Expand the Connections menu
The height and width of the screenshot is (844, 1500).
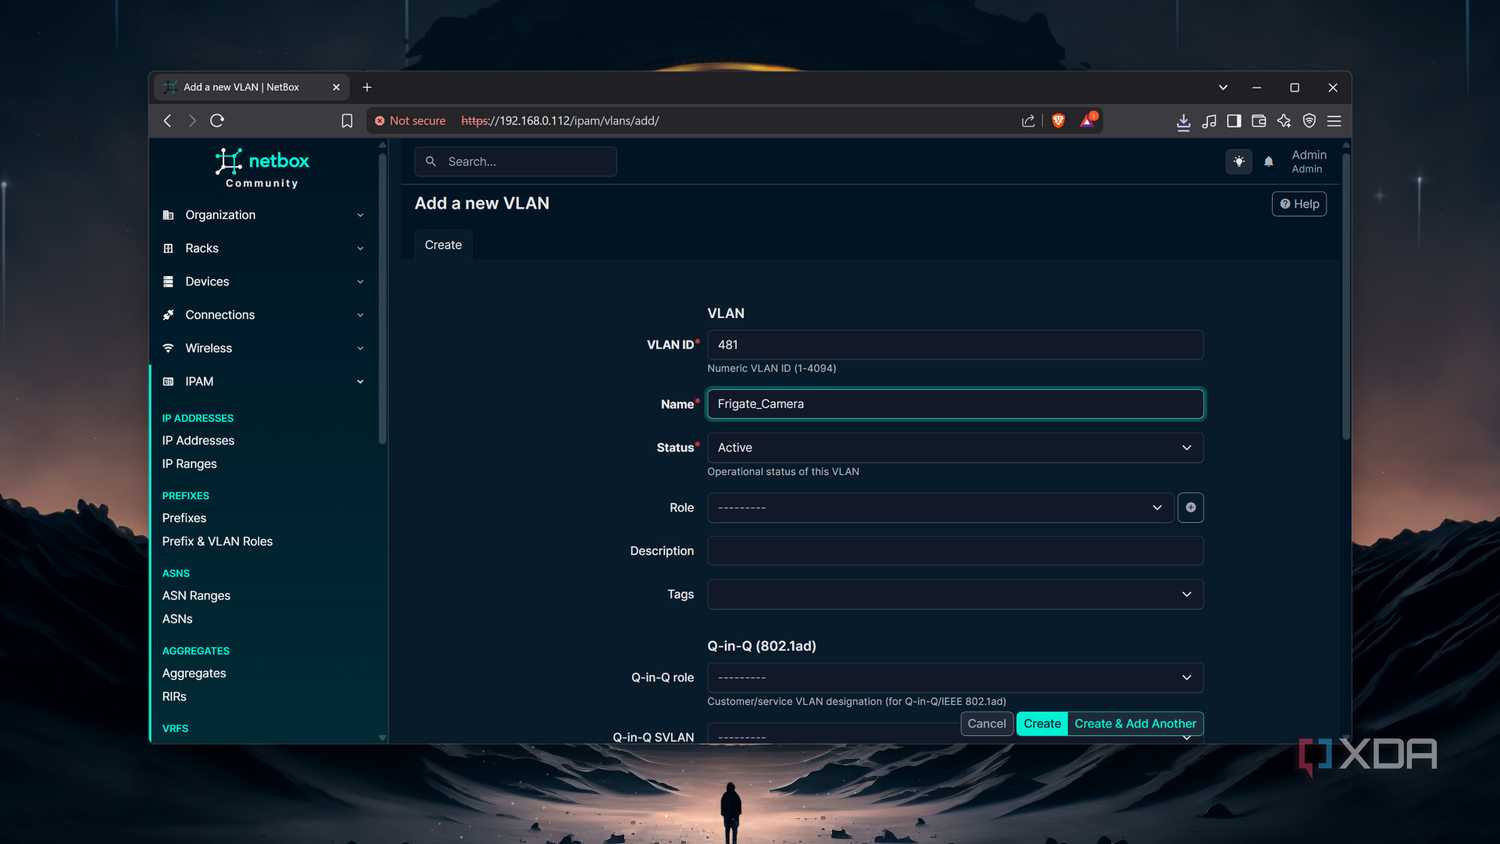264,315
